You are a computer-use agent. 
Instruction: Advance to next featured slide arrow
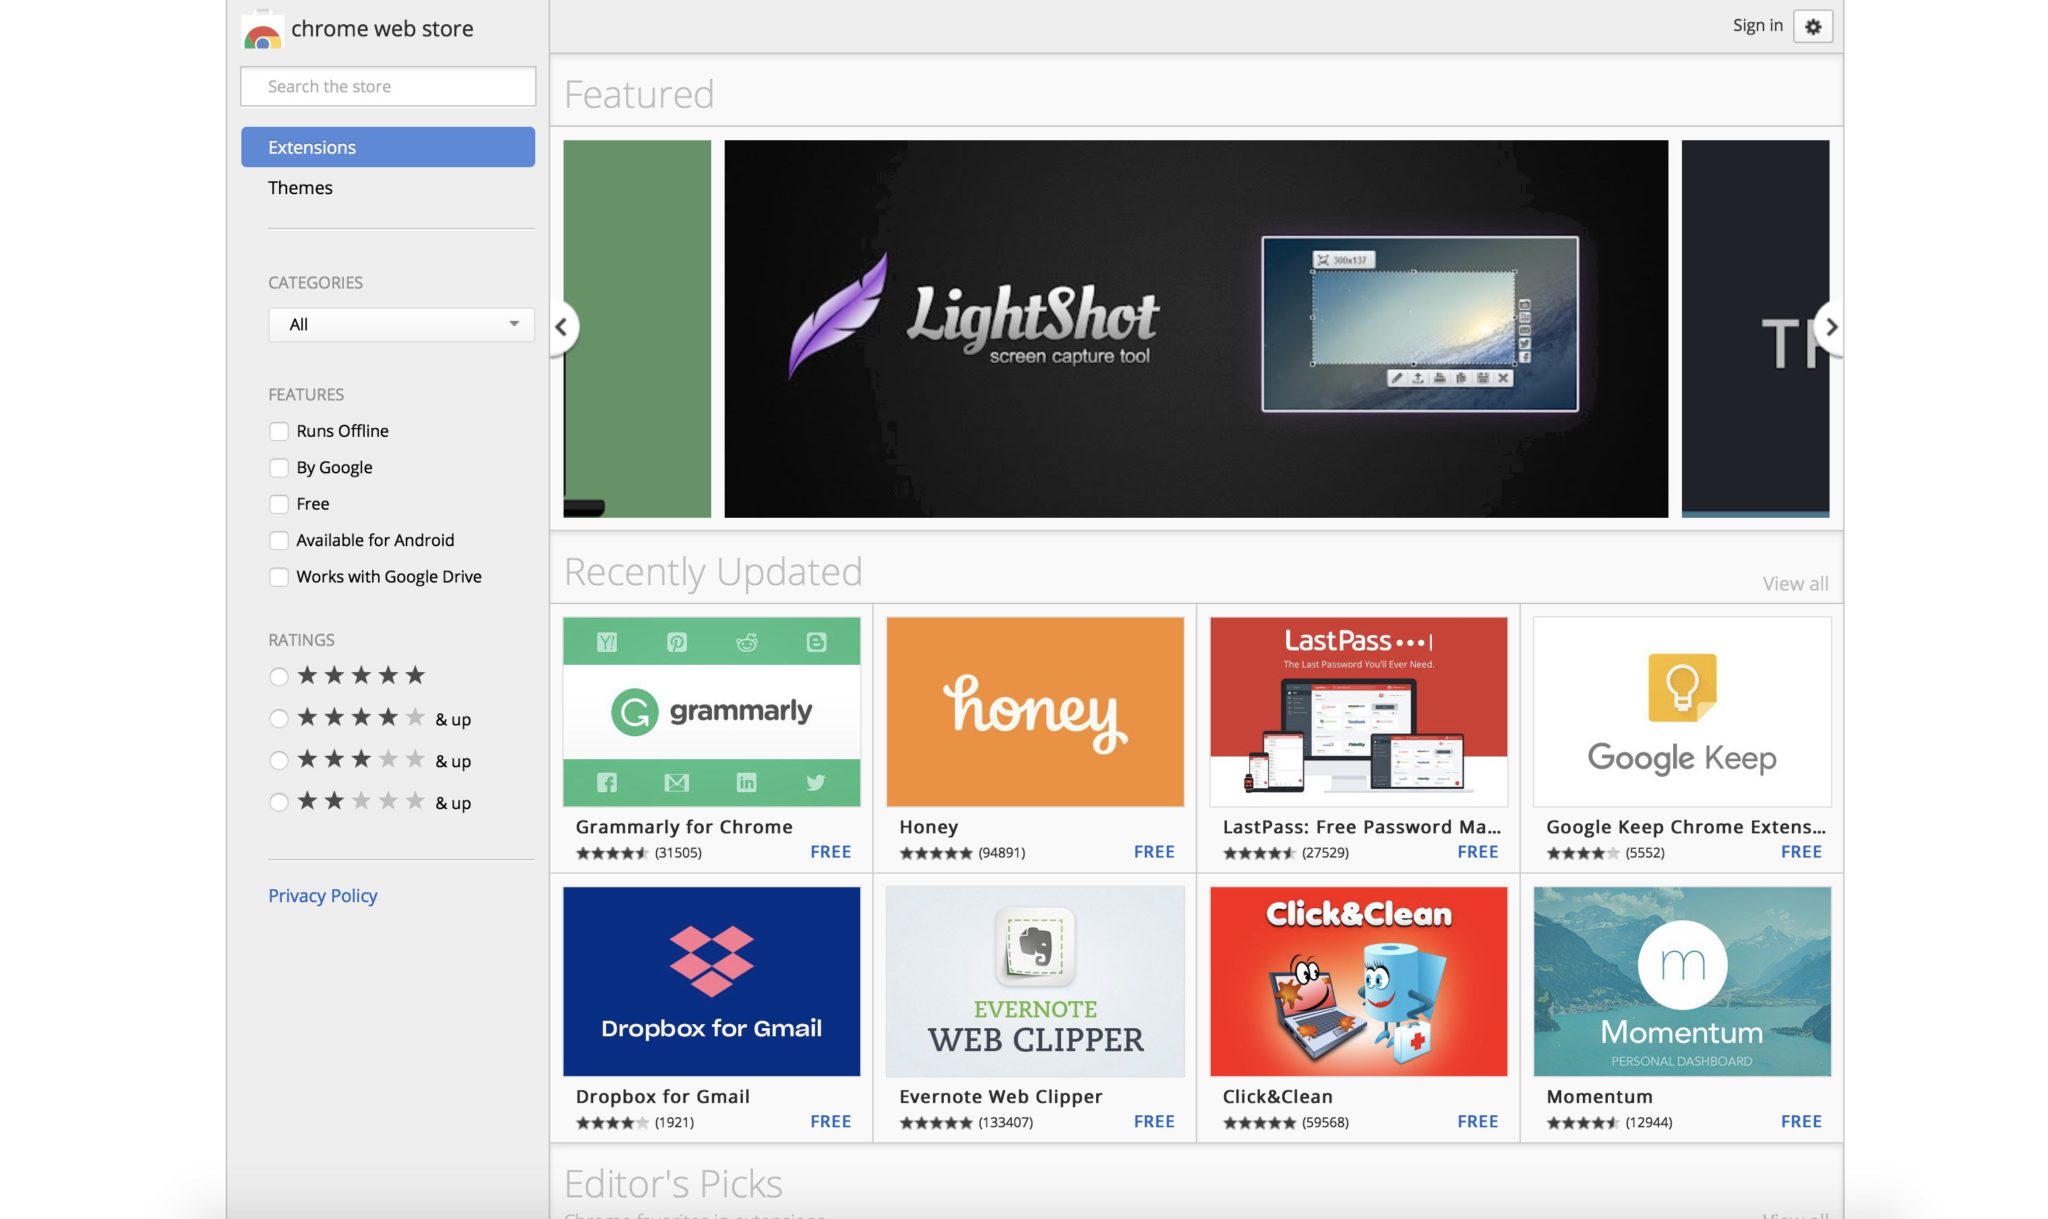[x=1830, y=327]
